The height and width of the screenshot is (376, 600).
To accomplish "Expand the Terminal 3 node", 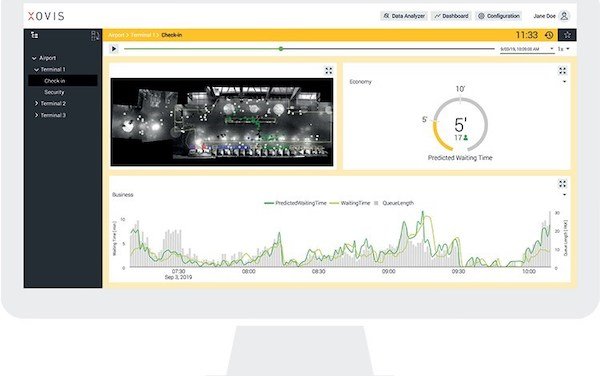I will click(x=36, y=115).
